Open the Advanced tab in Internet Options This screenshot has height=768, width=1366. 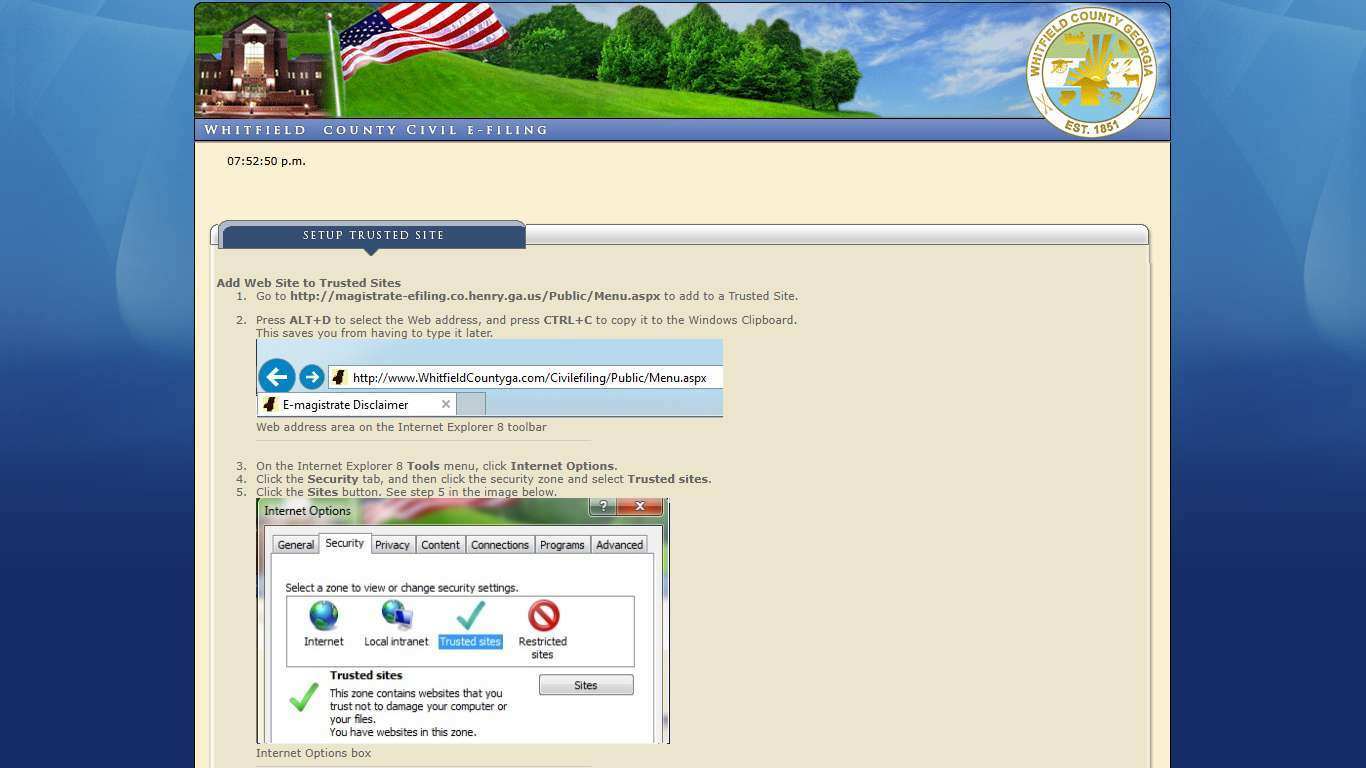(619, 545)
